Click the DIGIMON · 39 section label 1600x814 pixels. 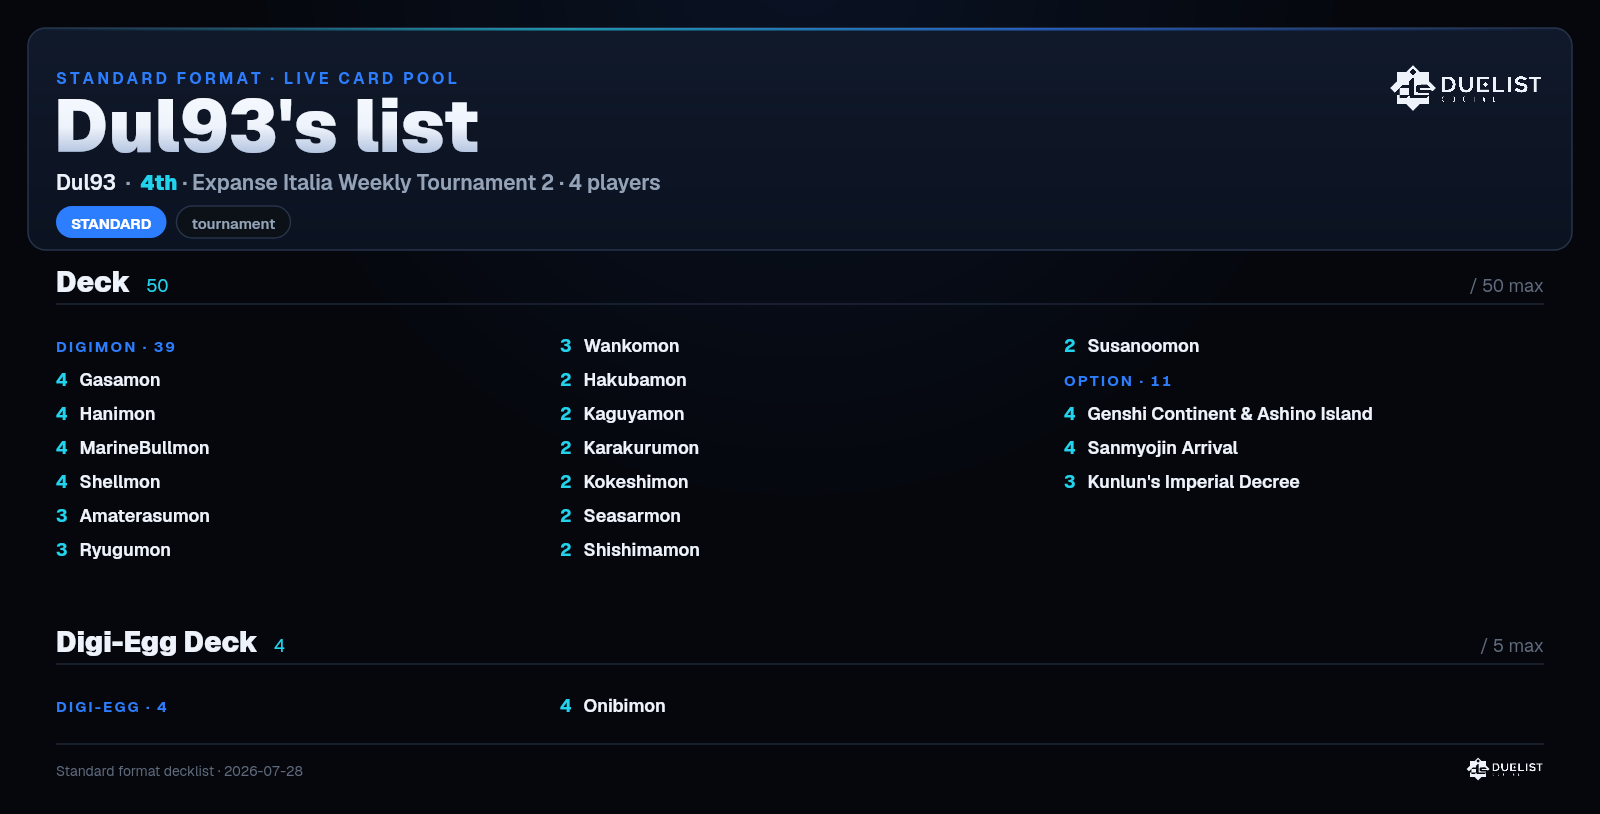[x=116, y=347]
